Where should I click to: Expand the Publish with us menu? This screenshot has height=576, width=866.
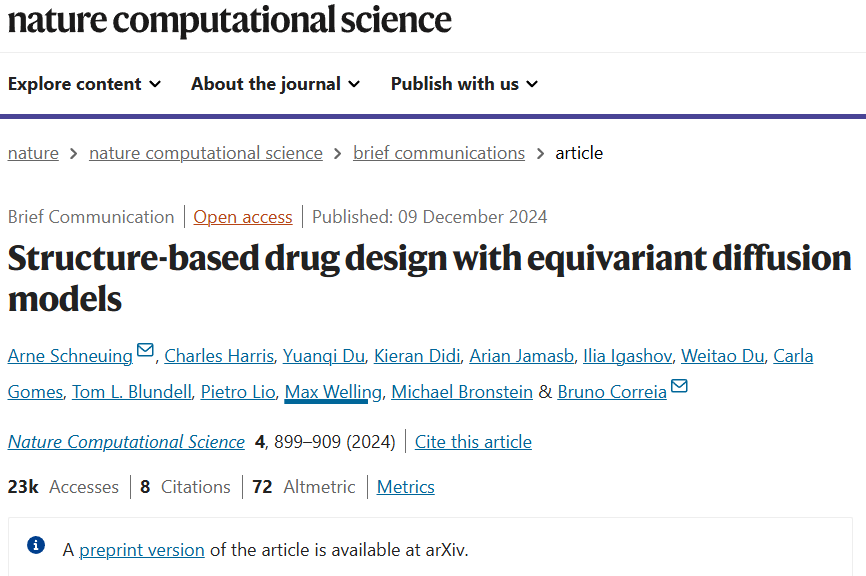click(464, 84)
